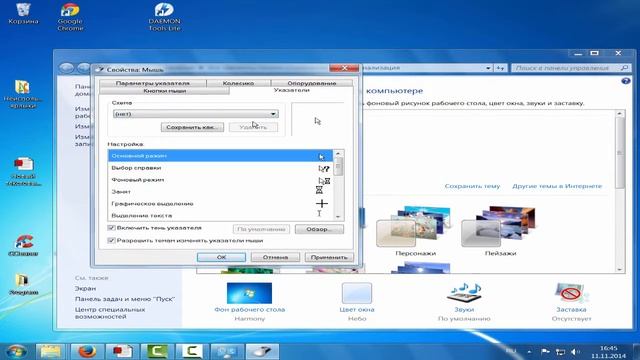Launch Google Chrome from the desktop
The width and height of the screenshot is (640, 360).
70,16
